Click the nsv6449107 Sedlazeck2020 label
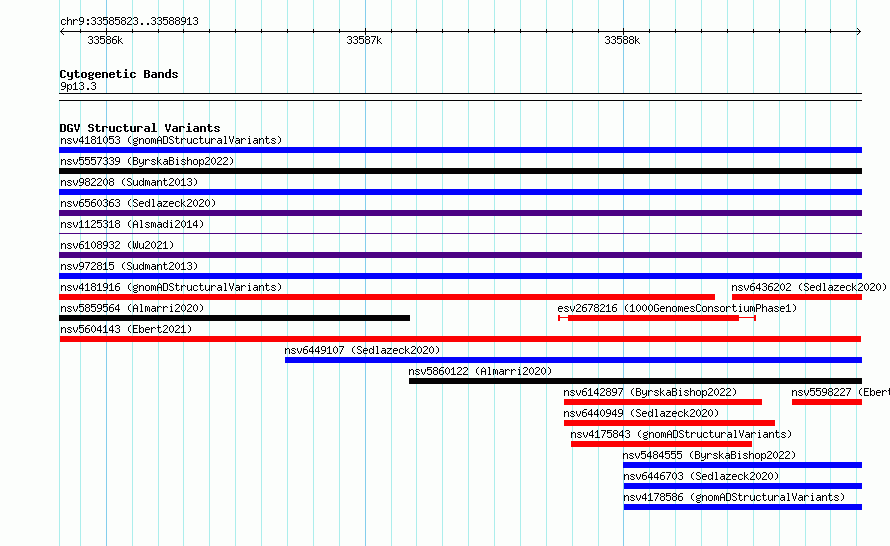 tap(362, 350)
